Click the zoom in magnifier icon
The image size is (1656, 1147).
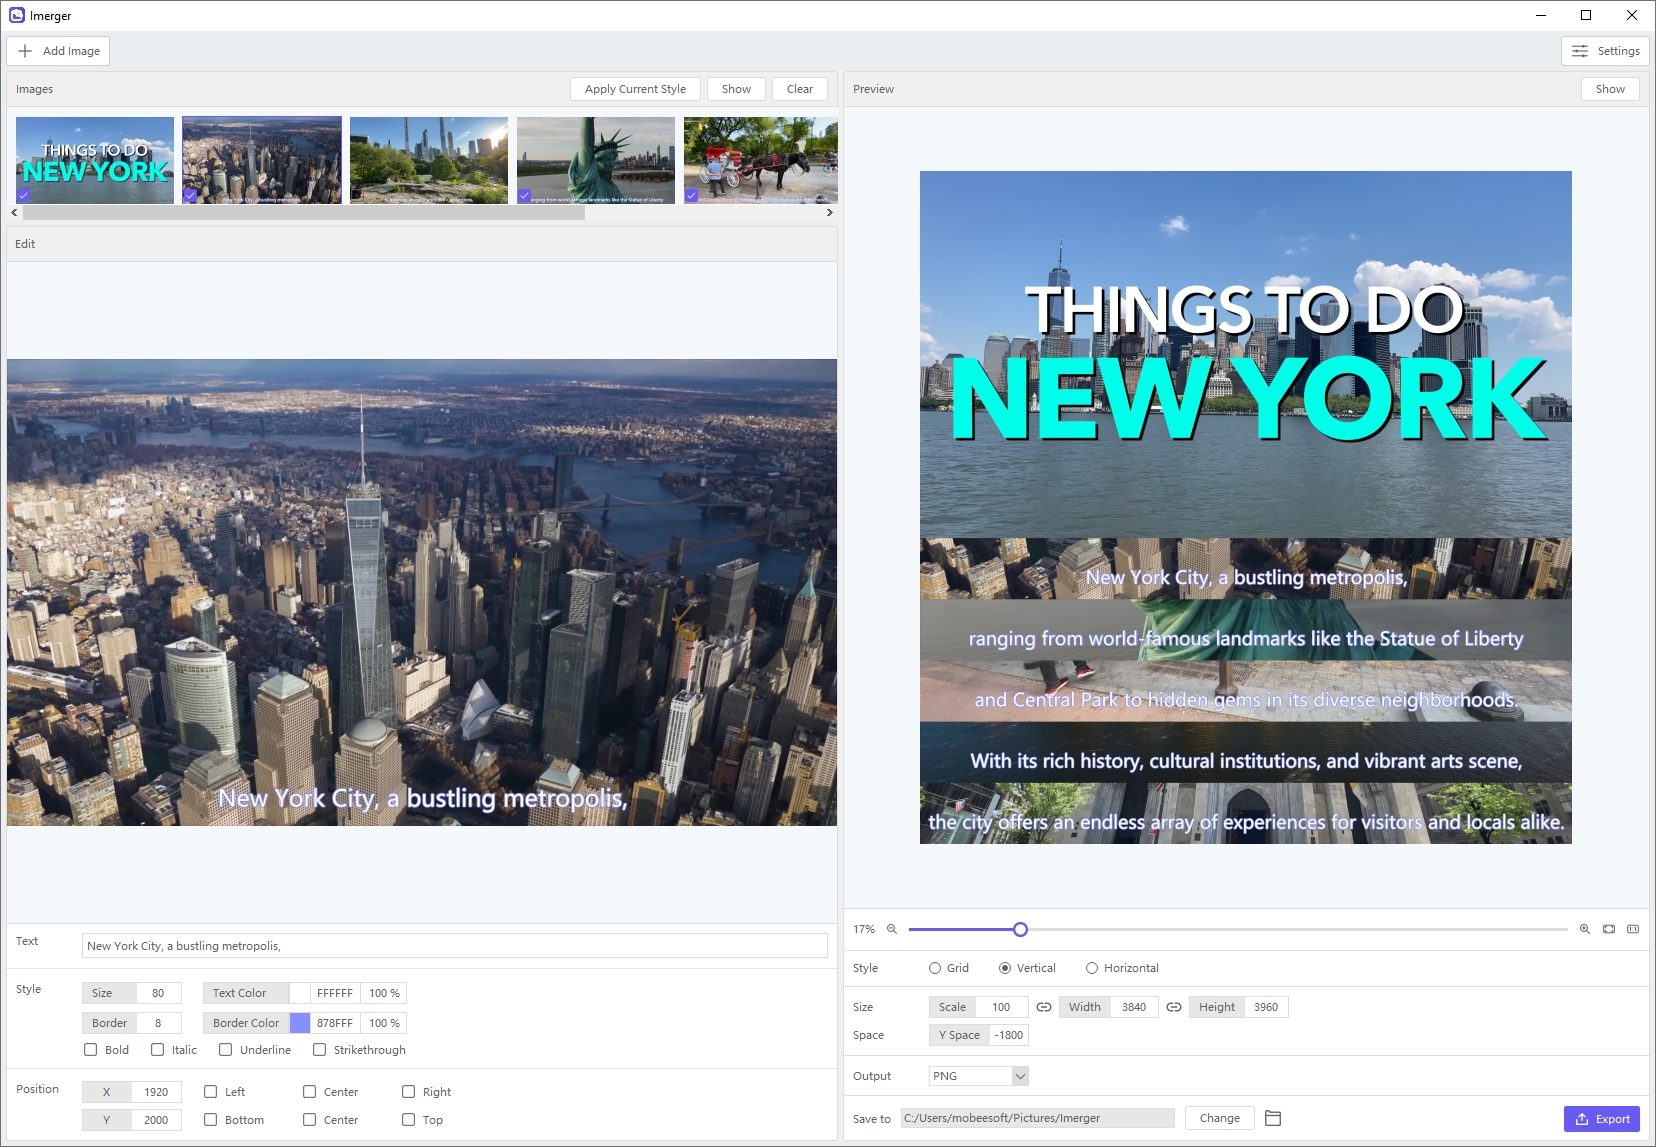point(1585,929)
